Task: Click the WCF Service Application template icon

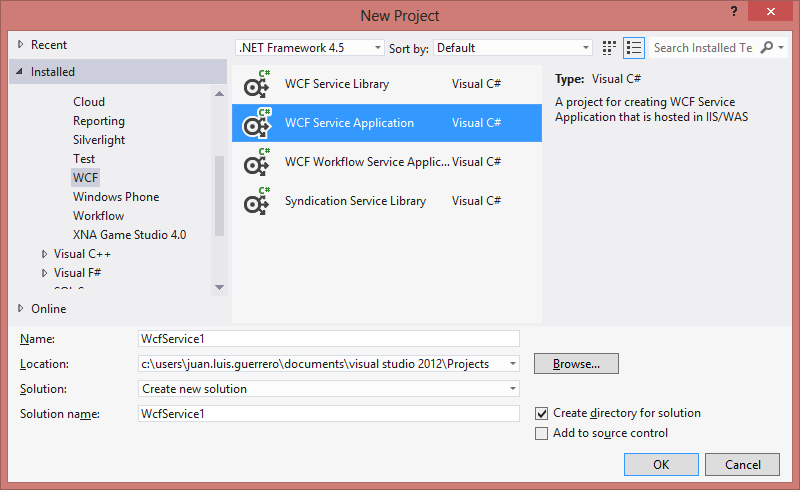Action: point(258,123)
